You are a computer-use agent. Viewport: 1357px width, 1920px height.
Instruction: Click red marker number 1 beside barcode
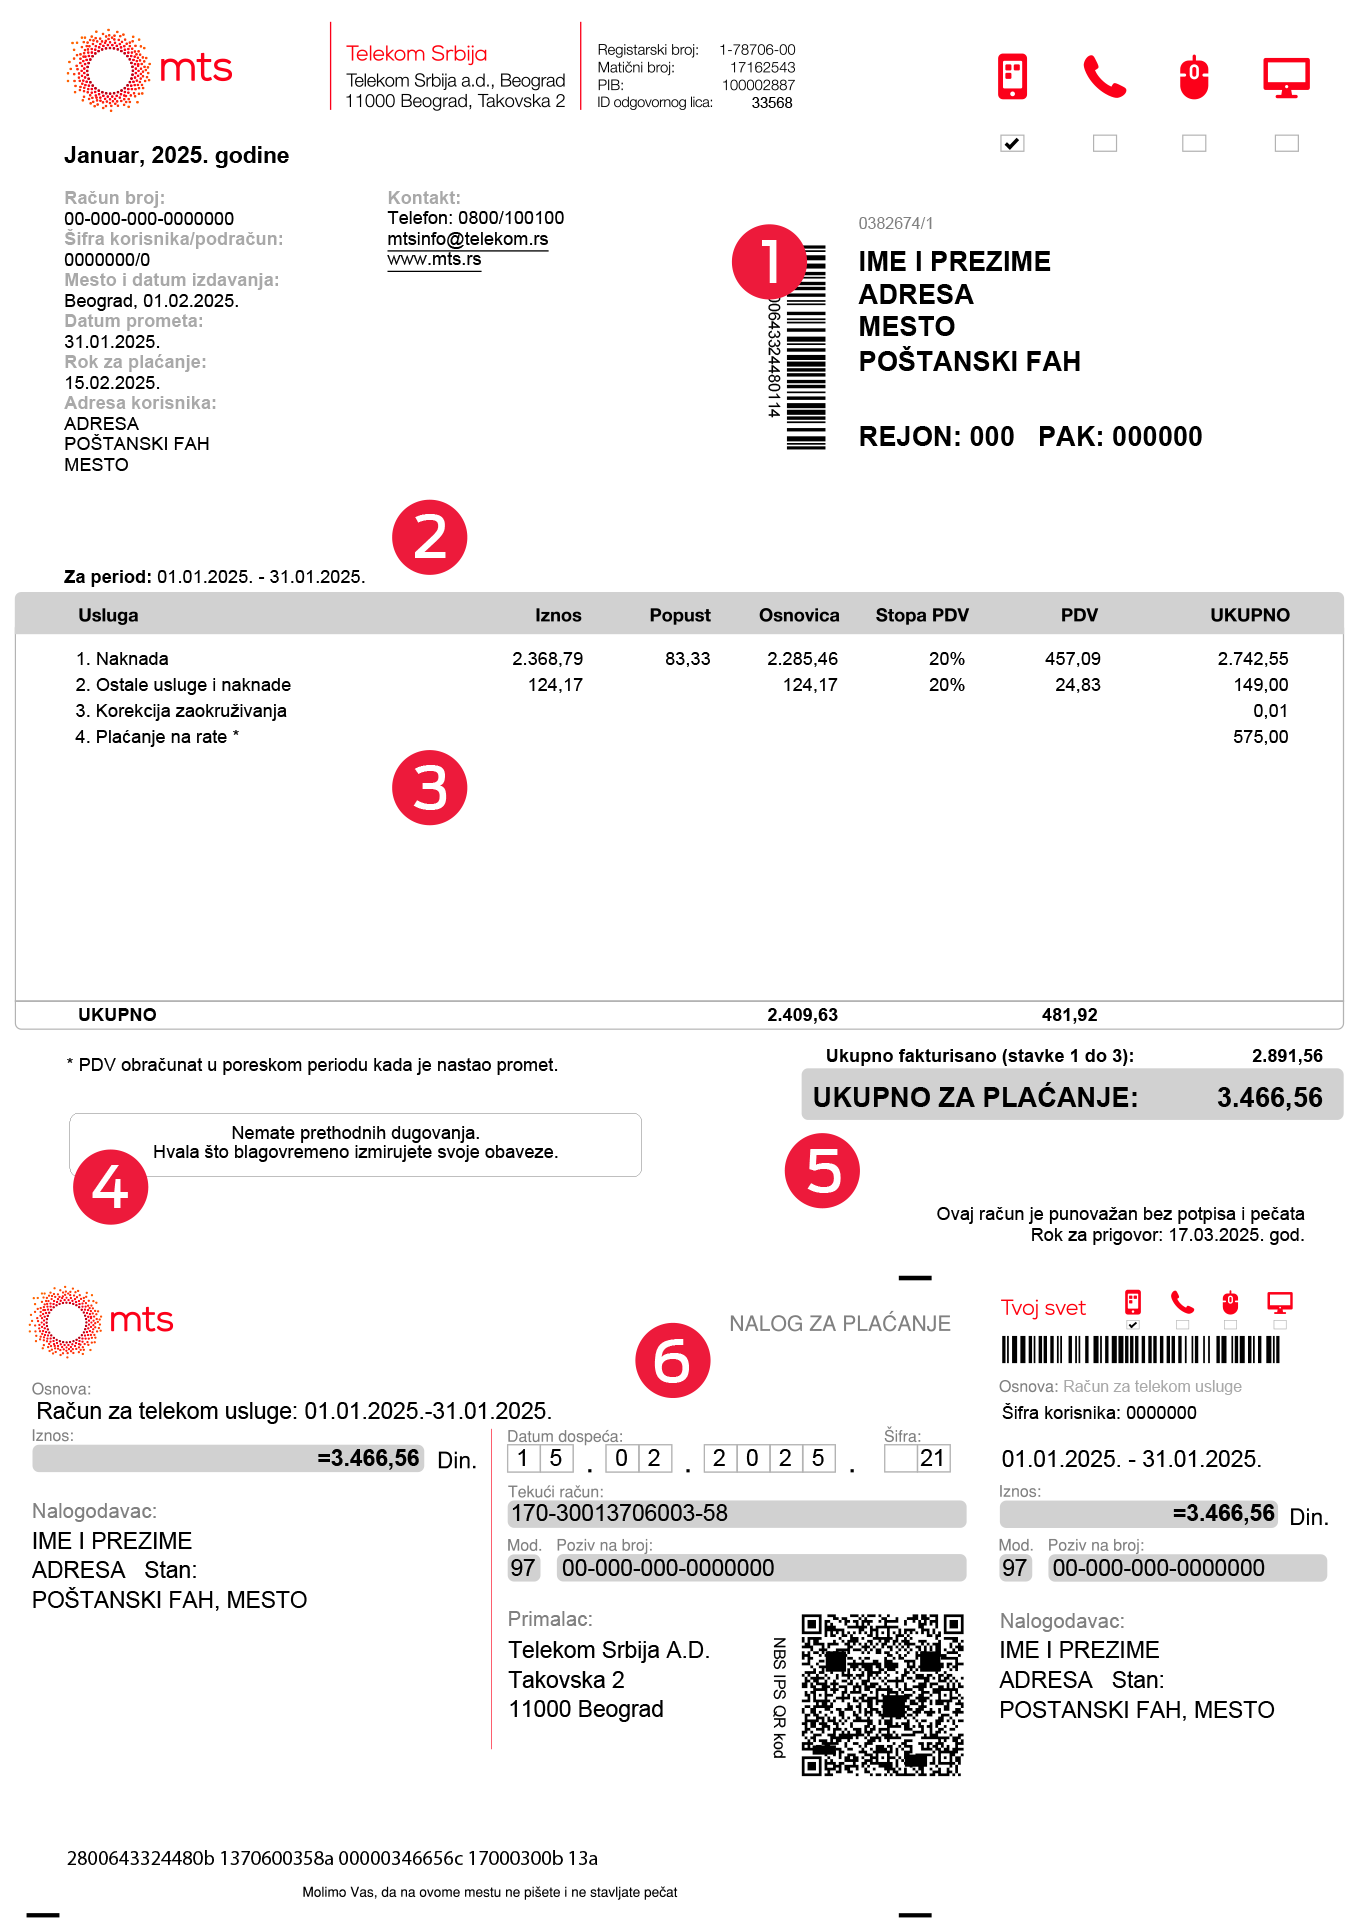[x=769, y=261]
